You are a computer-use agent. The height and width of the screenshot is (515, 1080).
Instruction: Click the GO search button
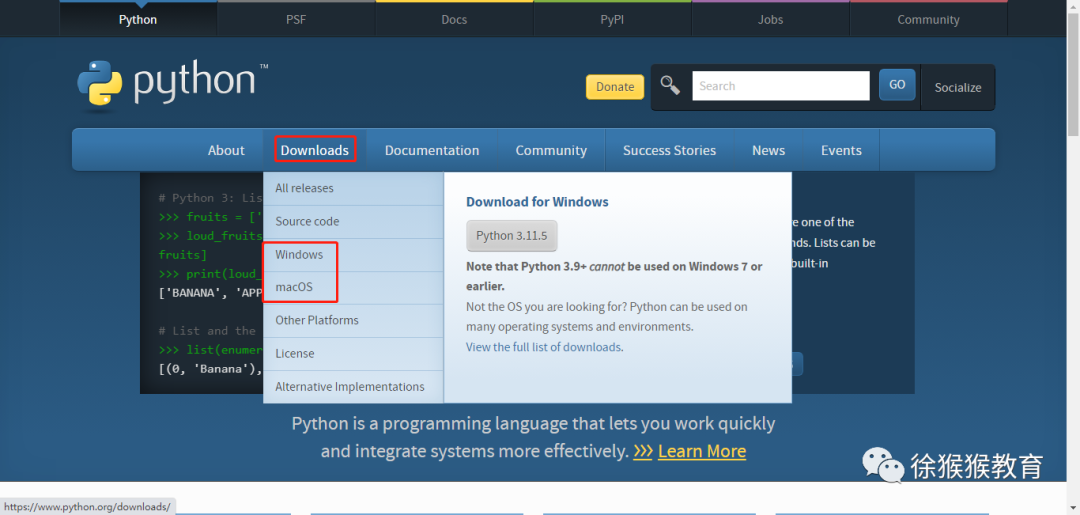point(897,85)
